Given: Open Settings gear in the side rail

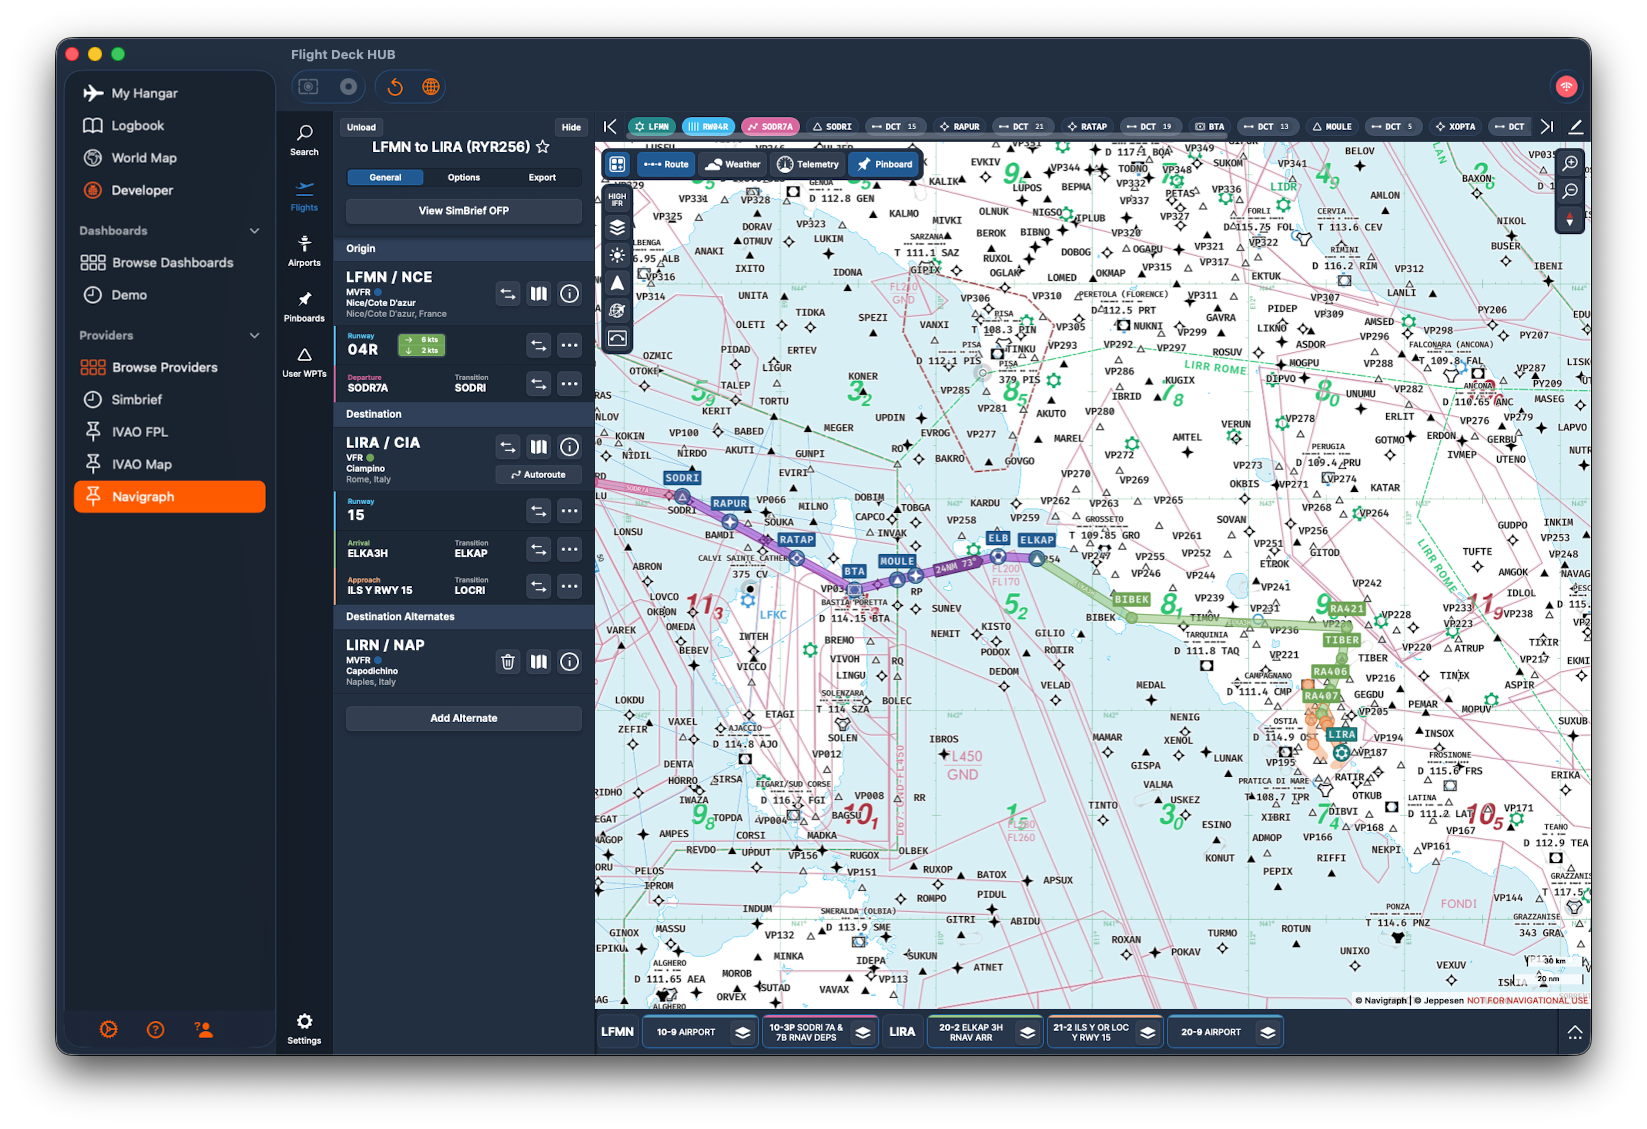Looking at the screenshot, I should pos(304,1021).
